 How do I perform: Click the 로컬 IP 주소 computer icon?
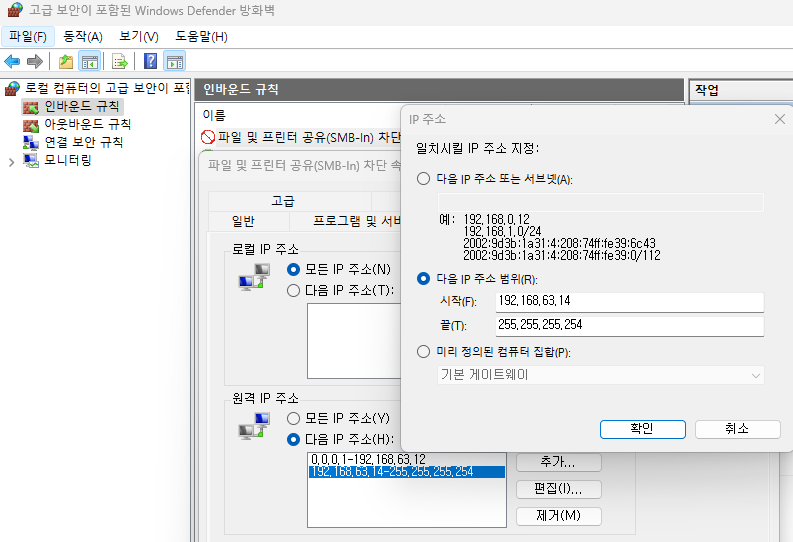click(x=254, y=277)
